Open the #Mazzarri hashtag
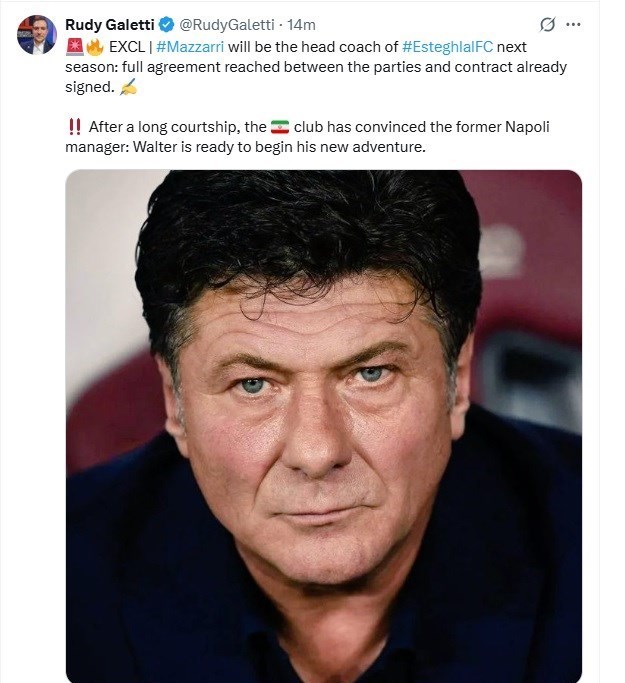Viewport: 625px width, 683px height. pos(191,46)
